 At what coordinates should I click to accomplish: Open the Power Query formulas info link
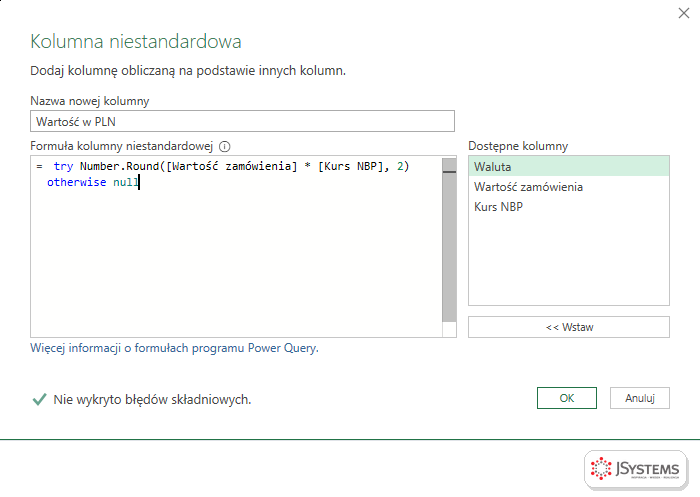[x=175, y=348]
